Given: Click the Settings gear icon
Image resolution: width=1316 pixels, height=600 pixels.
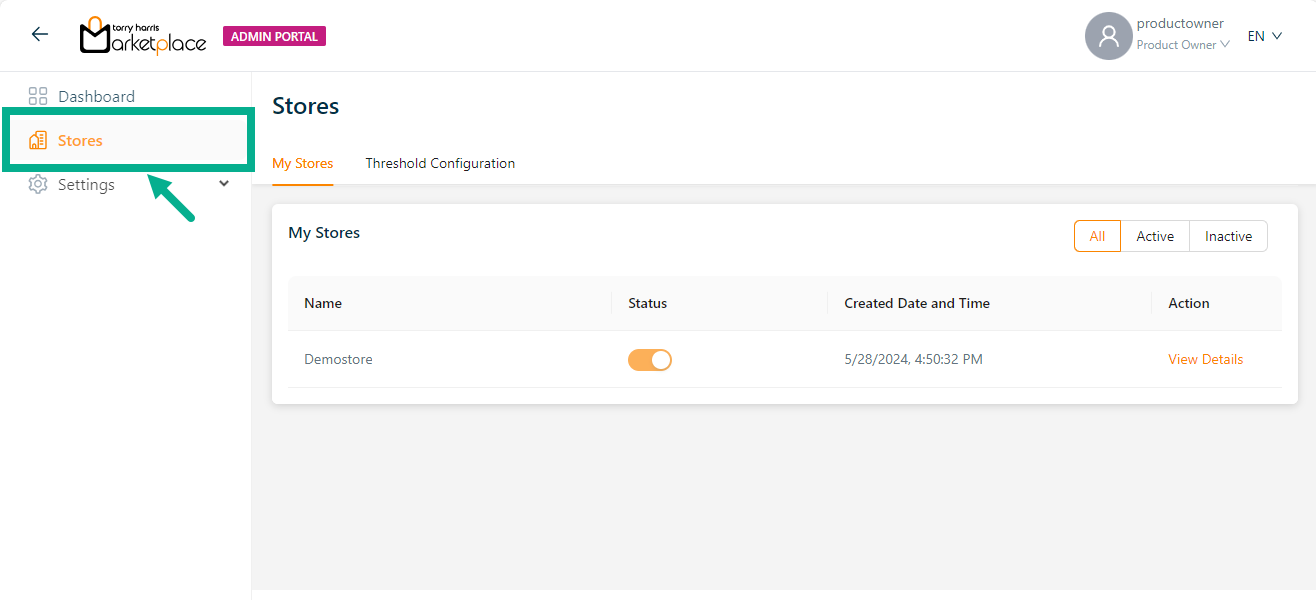Looking at the screenshot, I should 38,185.
